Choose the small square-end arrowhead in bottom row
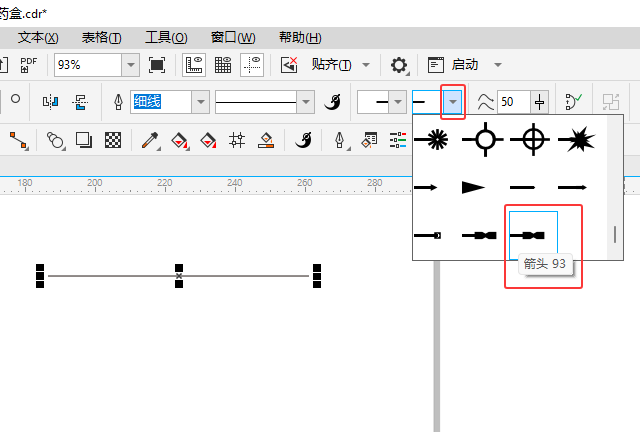Viewport: 640px width, 432px height. (428, 236)
